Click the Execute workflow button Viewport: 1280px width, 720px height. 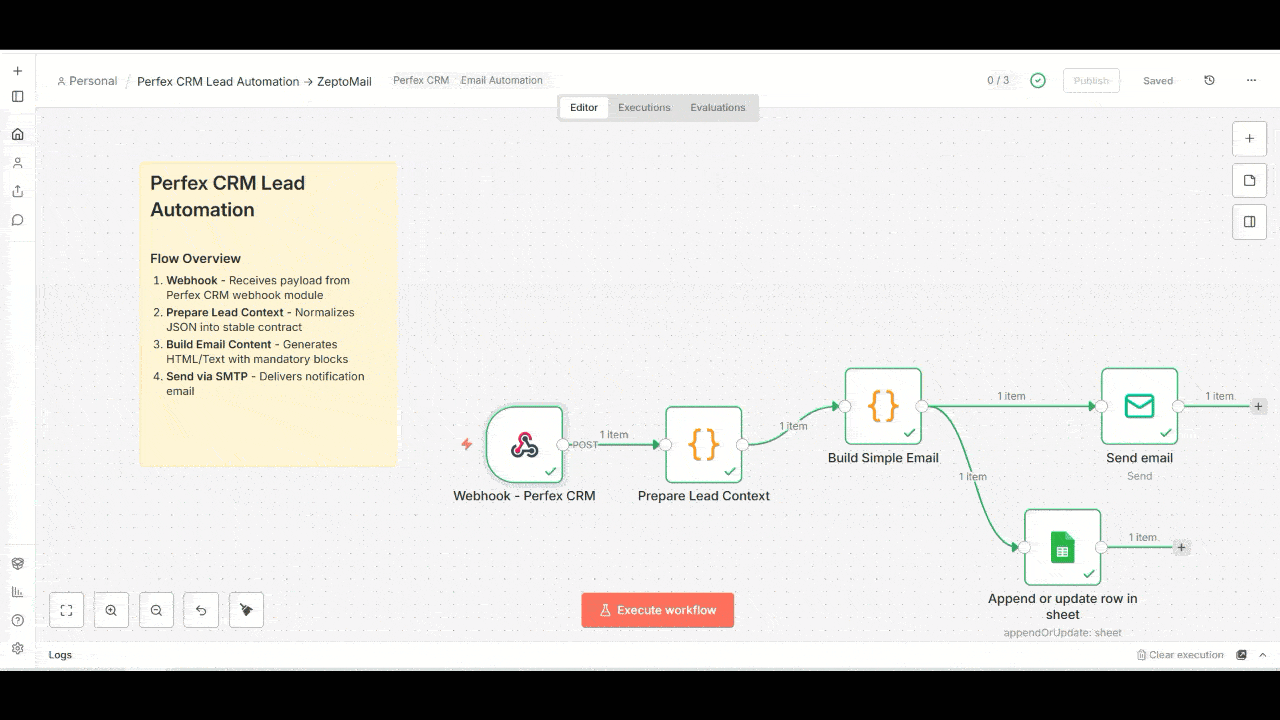coord(658,610)
